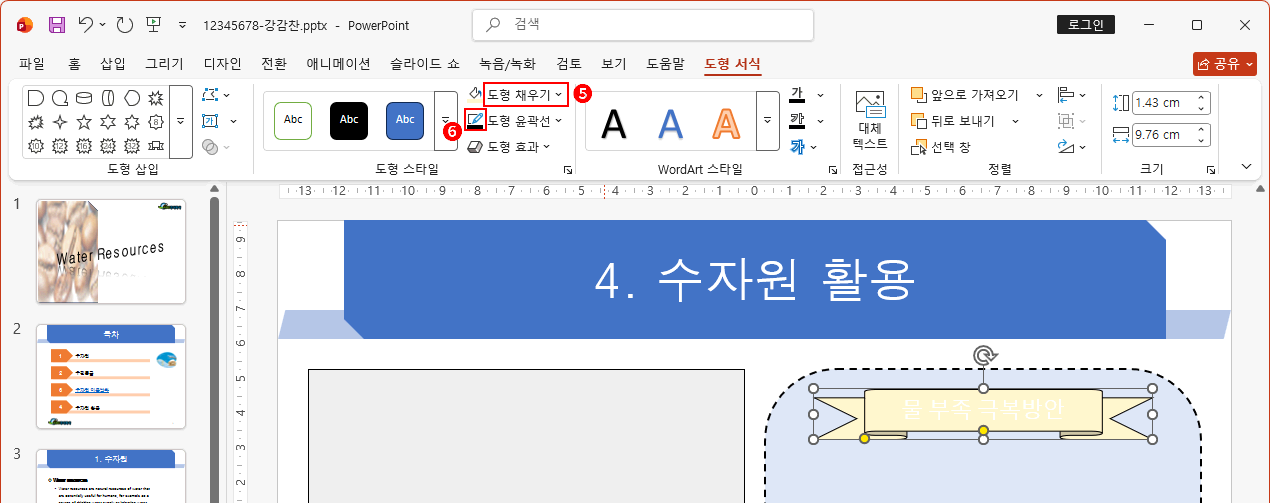Viewport: 1270px width, 503px height.
Task: Click the 로그인 button
Action: (1085, 25)
